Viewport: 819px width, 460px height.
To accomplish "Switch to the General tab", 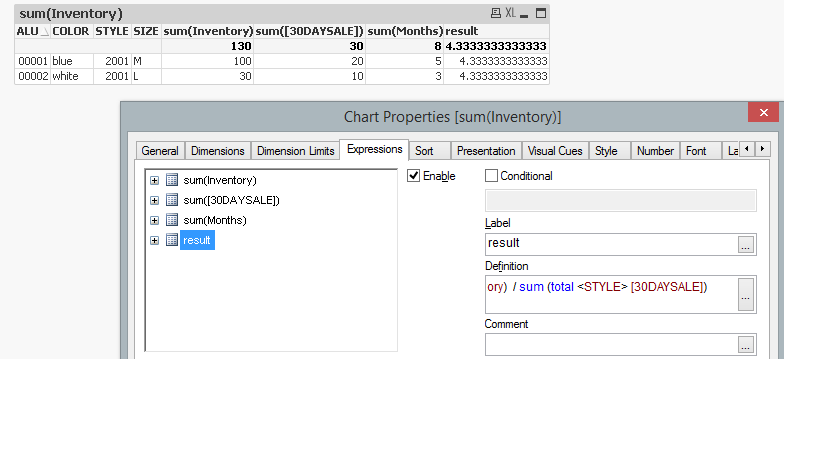I will coord(160,151).
